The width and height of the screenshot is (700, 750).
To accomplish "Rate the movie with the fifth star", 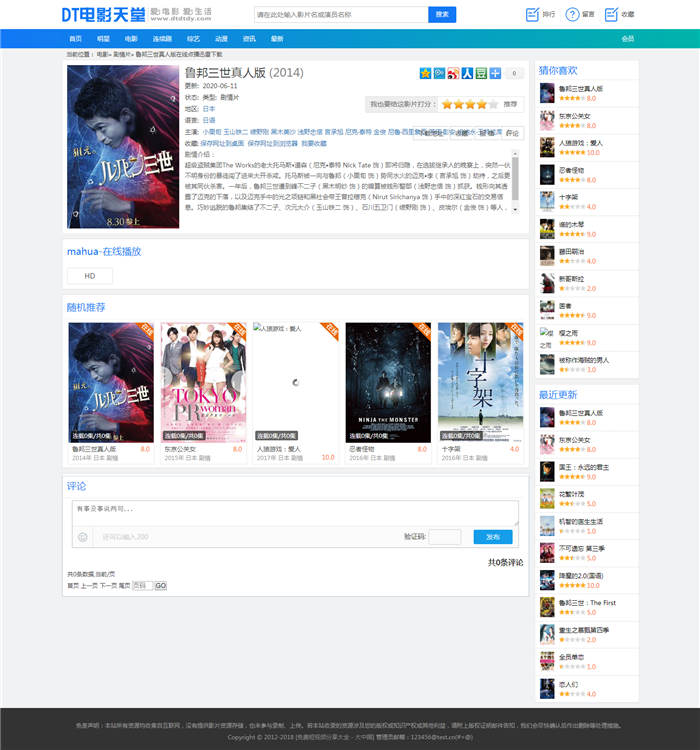I will click(x=494, y=104).
